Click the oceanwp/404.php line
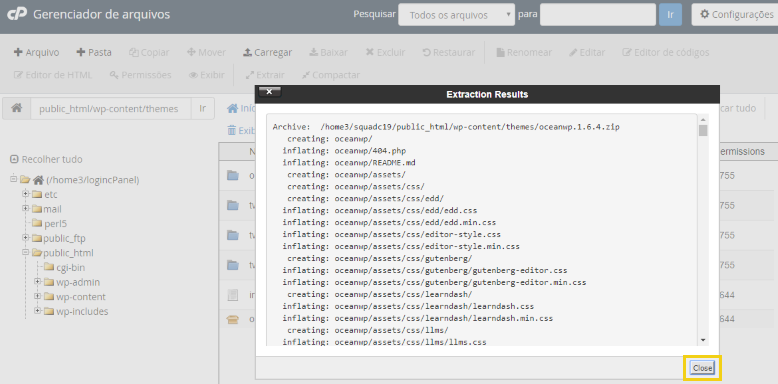This screenshot has height=384, width=778. [344, 151]
